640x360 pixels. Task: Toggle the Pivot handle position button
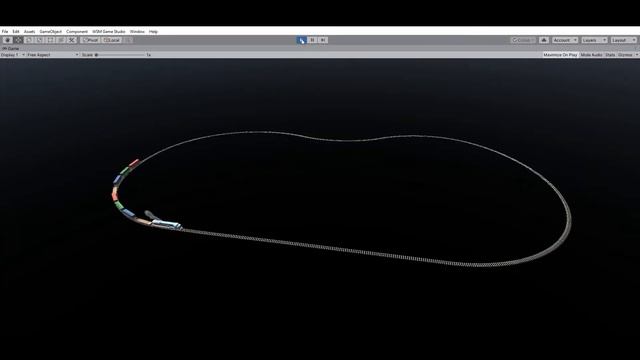click(x=90, y=40)
